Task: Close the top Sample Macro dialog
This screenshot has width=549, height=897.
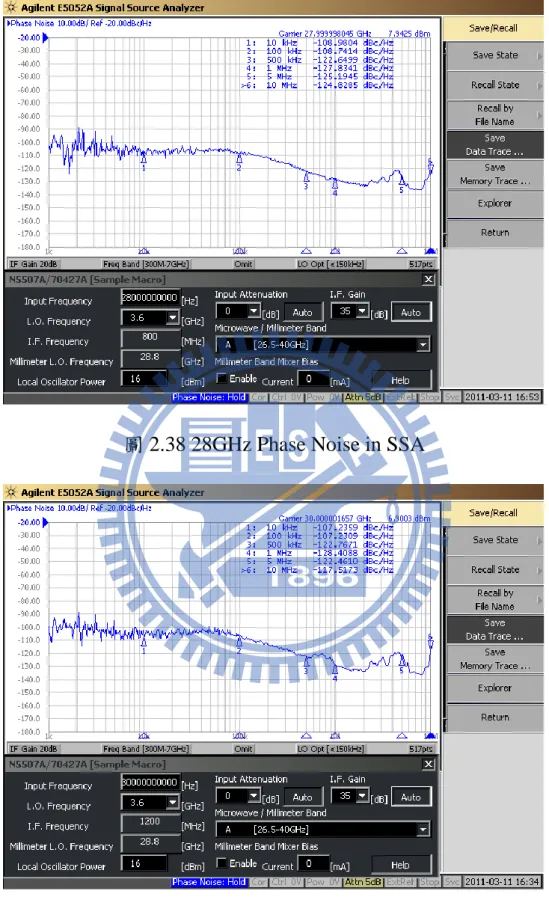Action: (x=428, y=279)
